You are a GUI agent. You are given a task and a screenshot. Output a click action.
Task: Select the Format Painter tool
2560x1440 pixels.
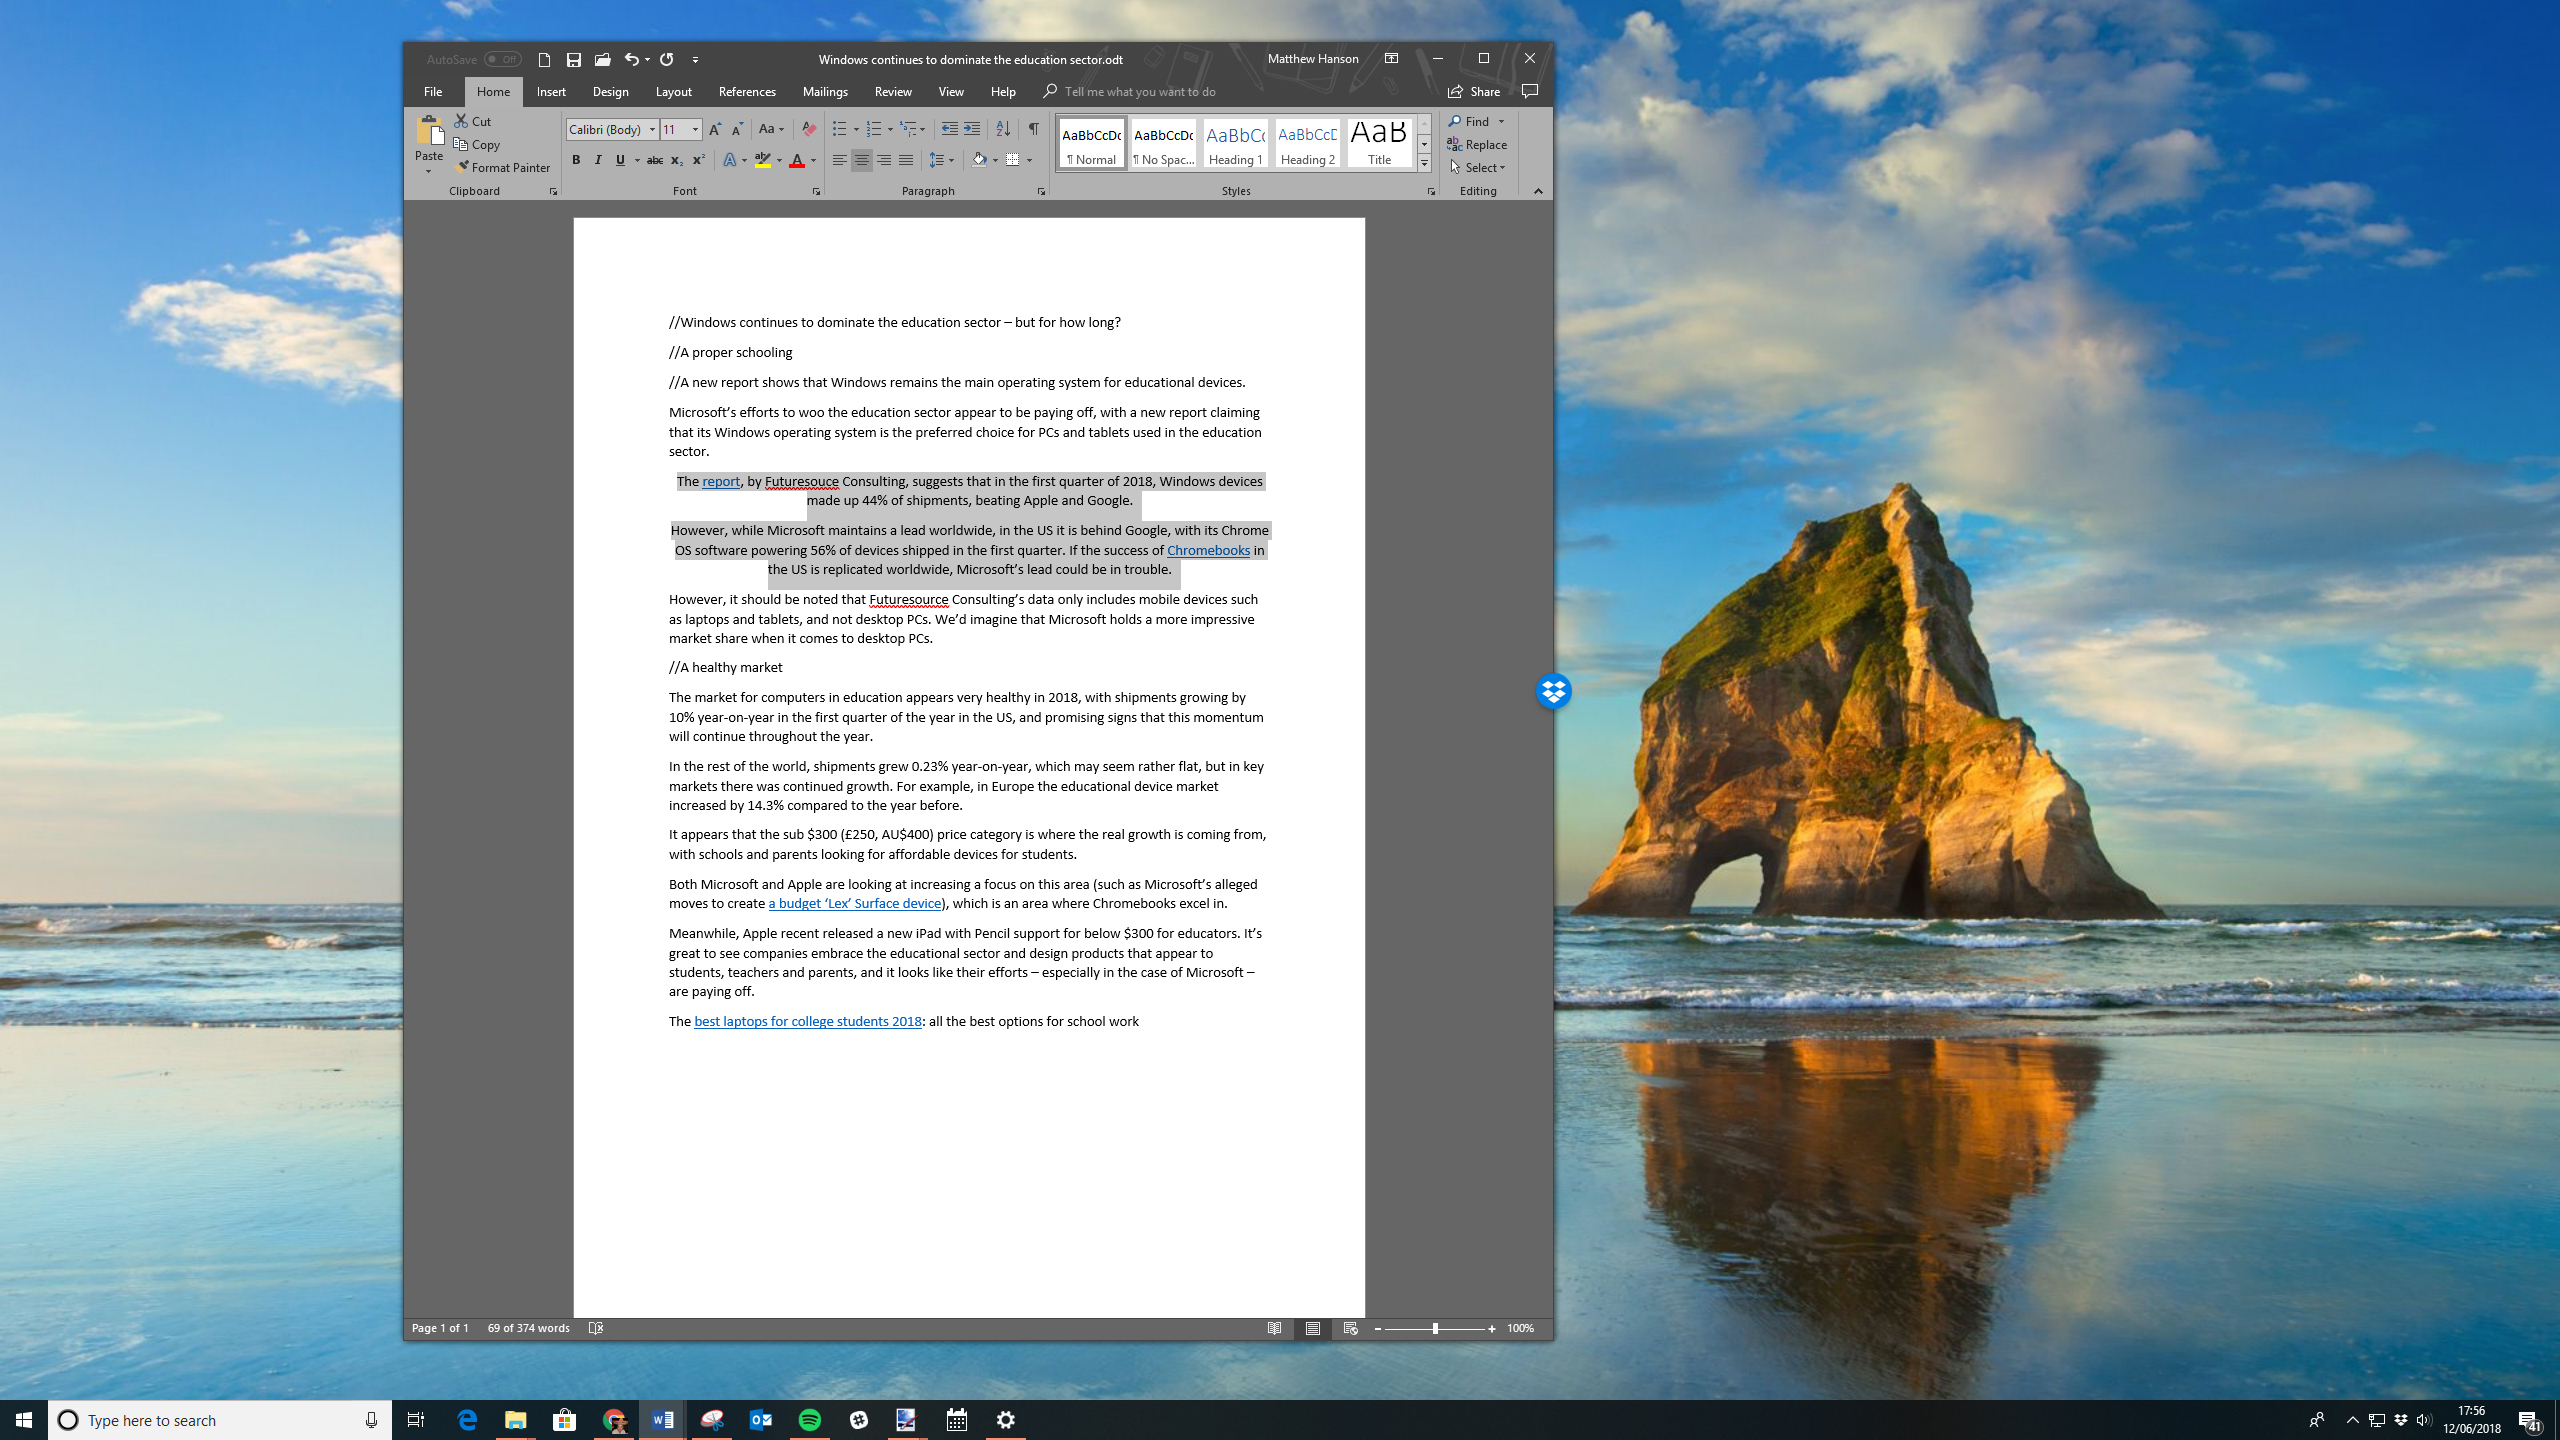[505, 167]
